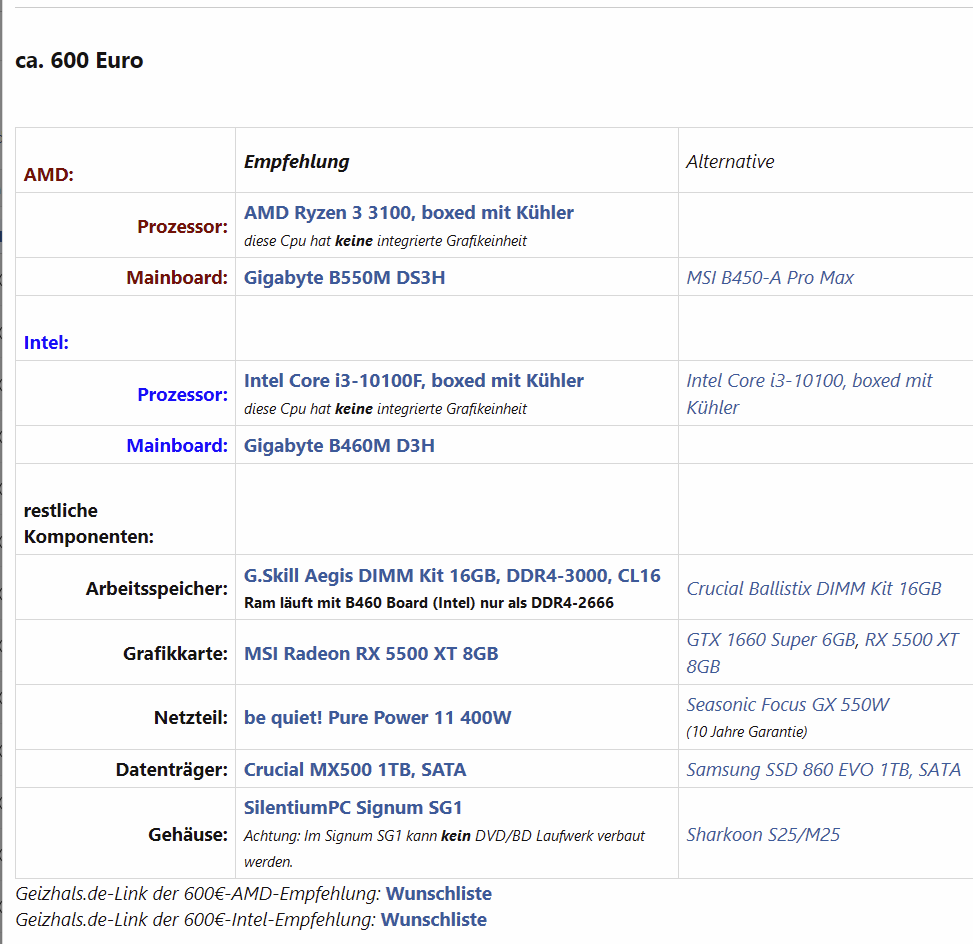Screen dimensions: 973x944
Task: Click the 'Alternative' column header
Action: click(730, 161)
